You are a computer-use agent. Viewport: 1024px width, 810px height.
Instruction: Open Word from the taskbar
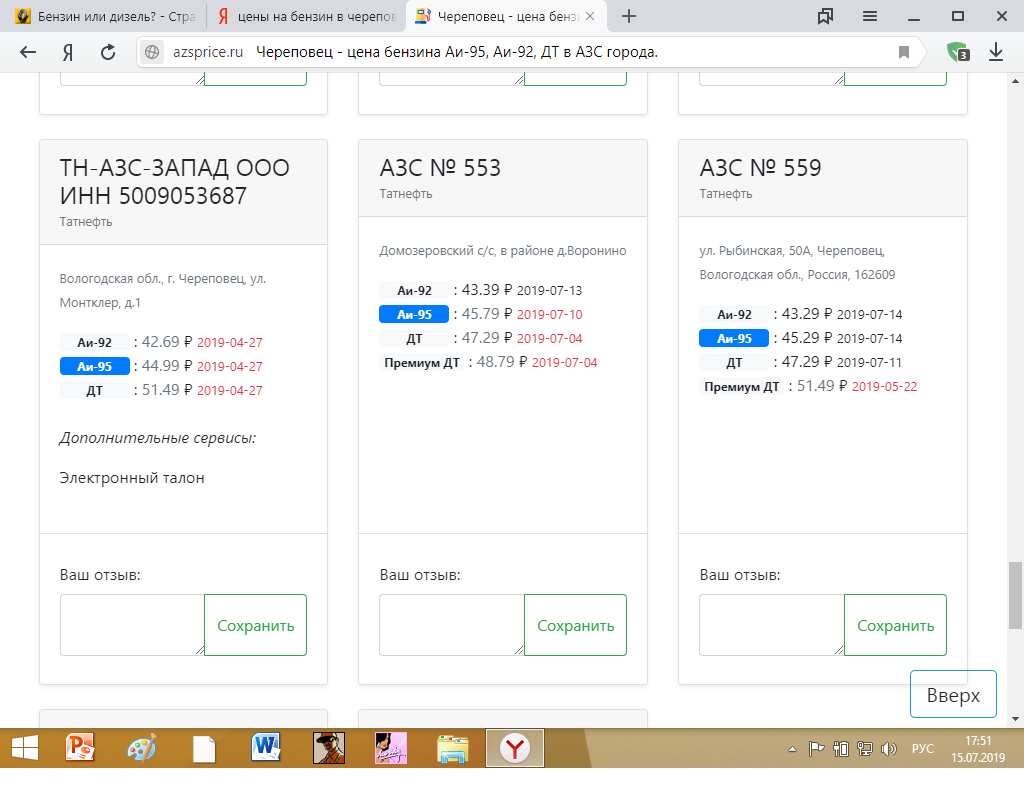(266, 748)
